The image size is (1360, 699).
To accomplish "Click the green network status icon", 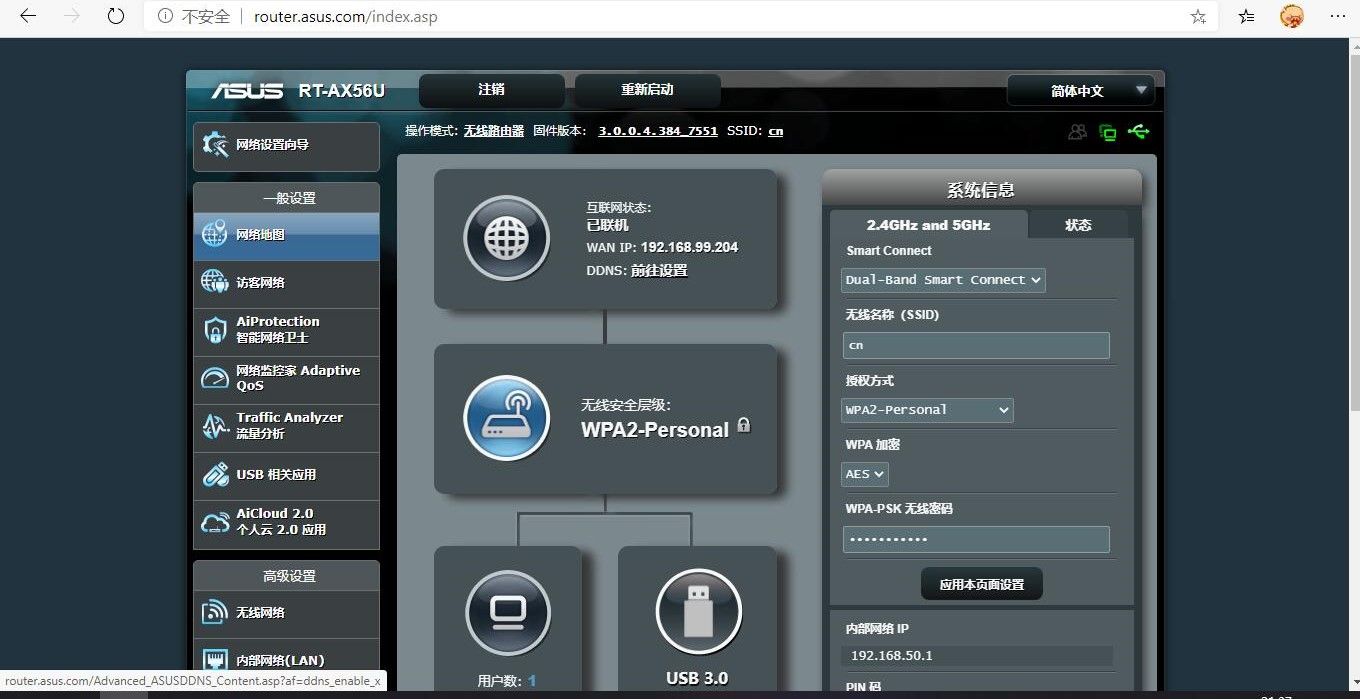I will [x=1107, y=132].
